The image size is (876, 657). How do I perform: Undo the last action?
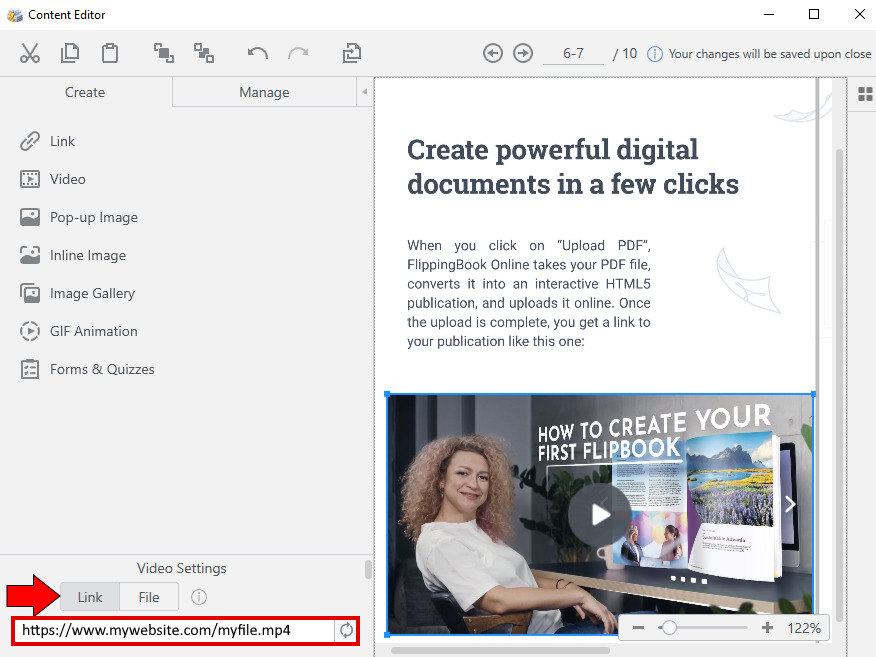pos(258,53)
